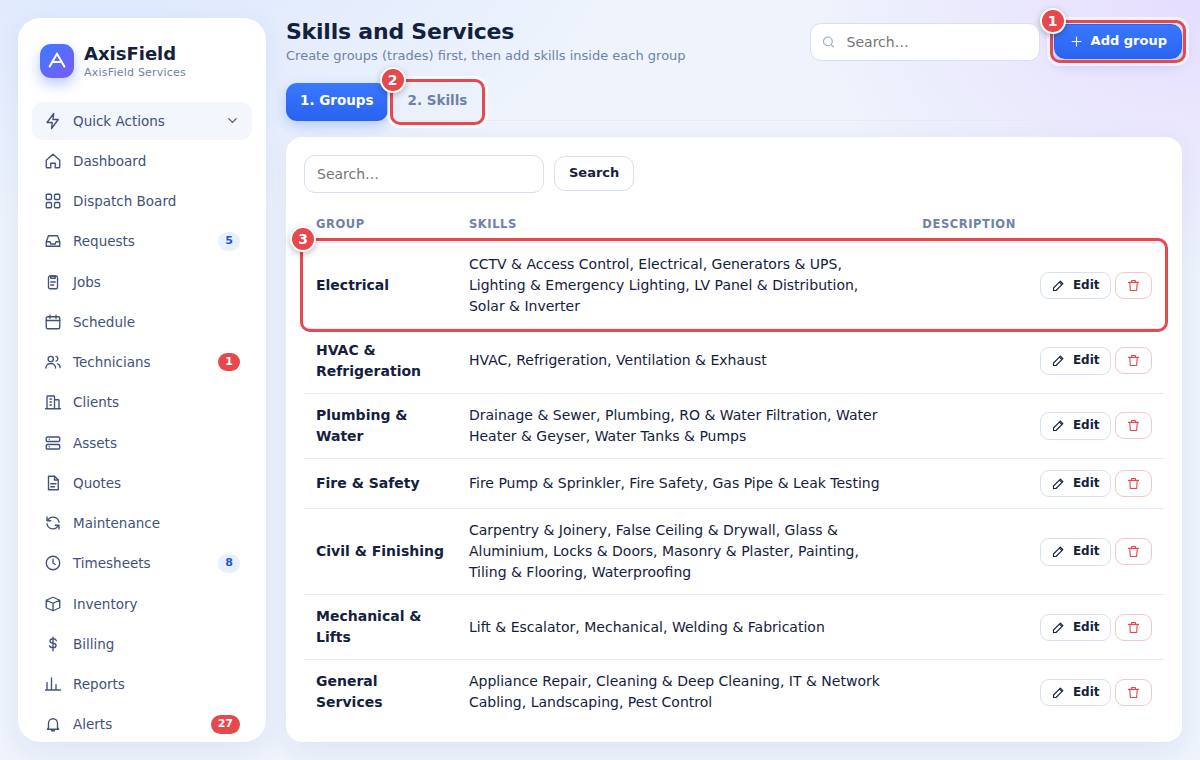This screenshot has height=760, width=1200.
Task: Click the HVAC & Refrigeration group name
Action: click(x=368, y=360)
